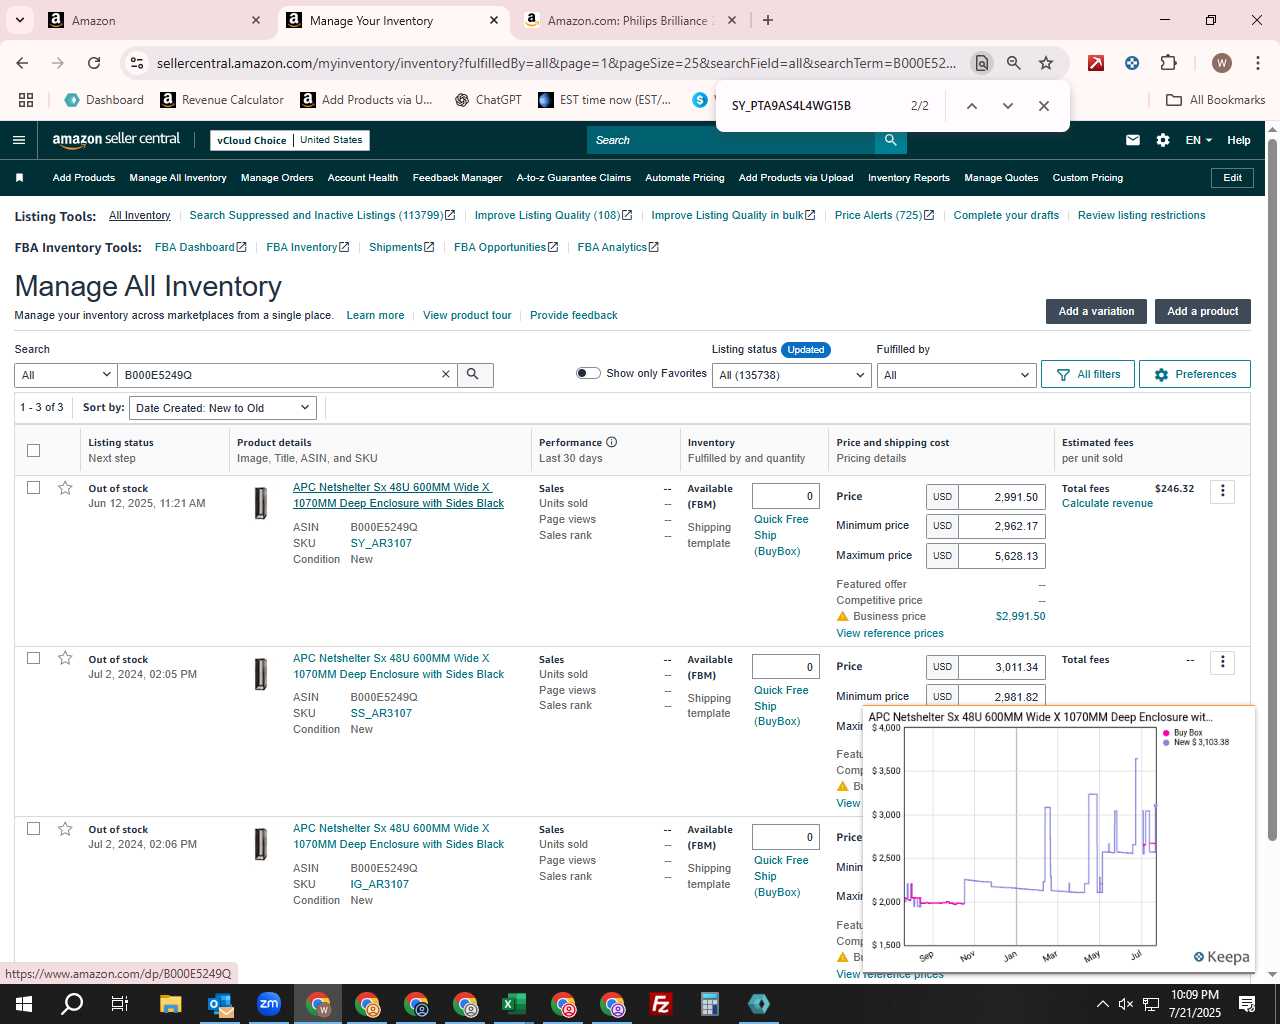
Task: Open All Bookmarks folder
Action: (x=1216, y=100)
